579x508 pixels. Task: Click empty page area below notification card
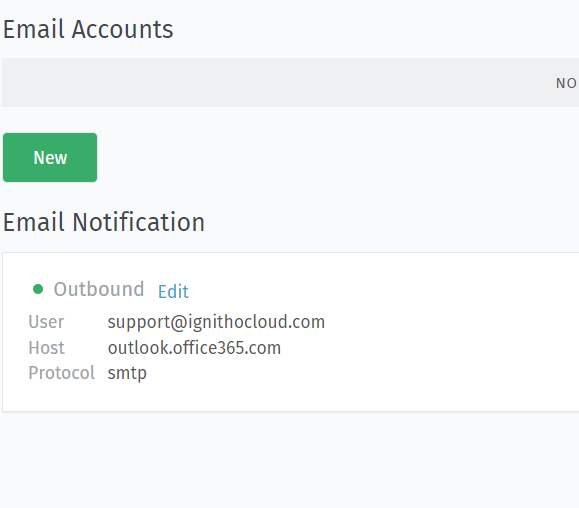click(x=290, y=460)
